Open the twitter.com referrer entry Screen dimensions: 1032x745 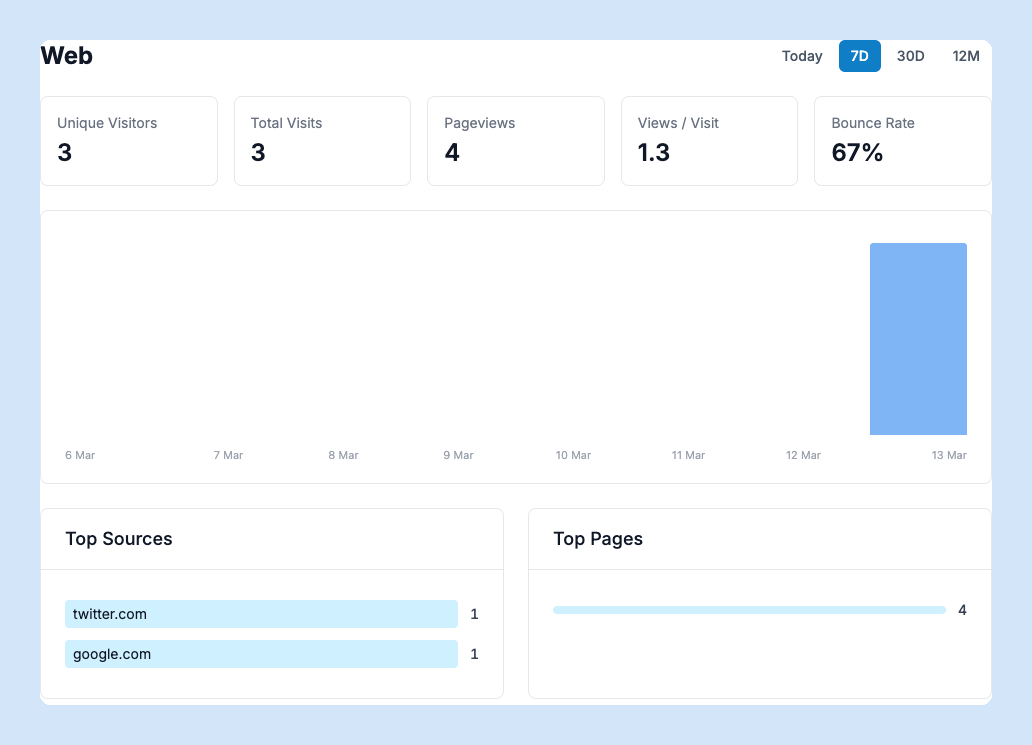pyautogui.click(x=261, y=614)
